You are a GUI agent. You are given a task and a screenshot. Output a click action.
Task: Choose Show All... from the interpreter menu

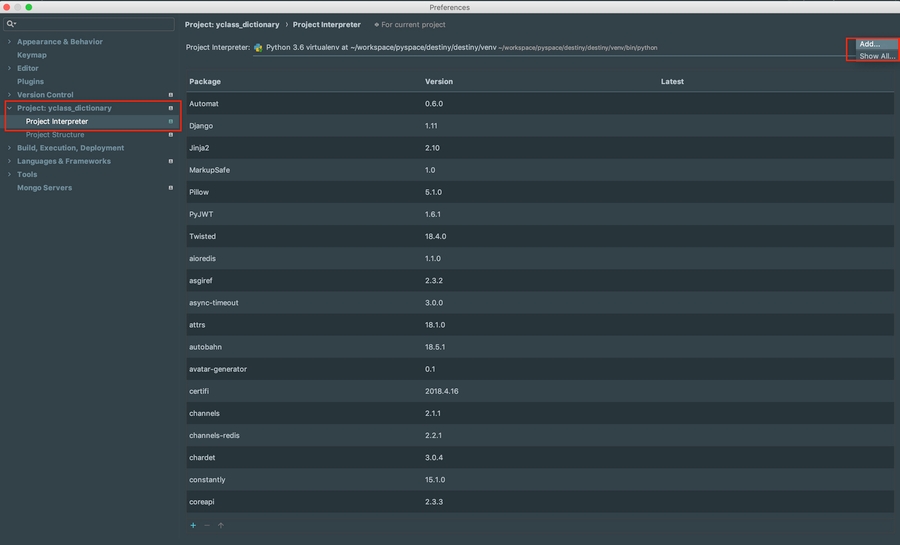click(x=876, y=56)
